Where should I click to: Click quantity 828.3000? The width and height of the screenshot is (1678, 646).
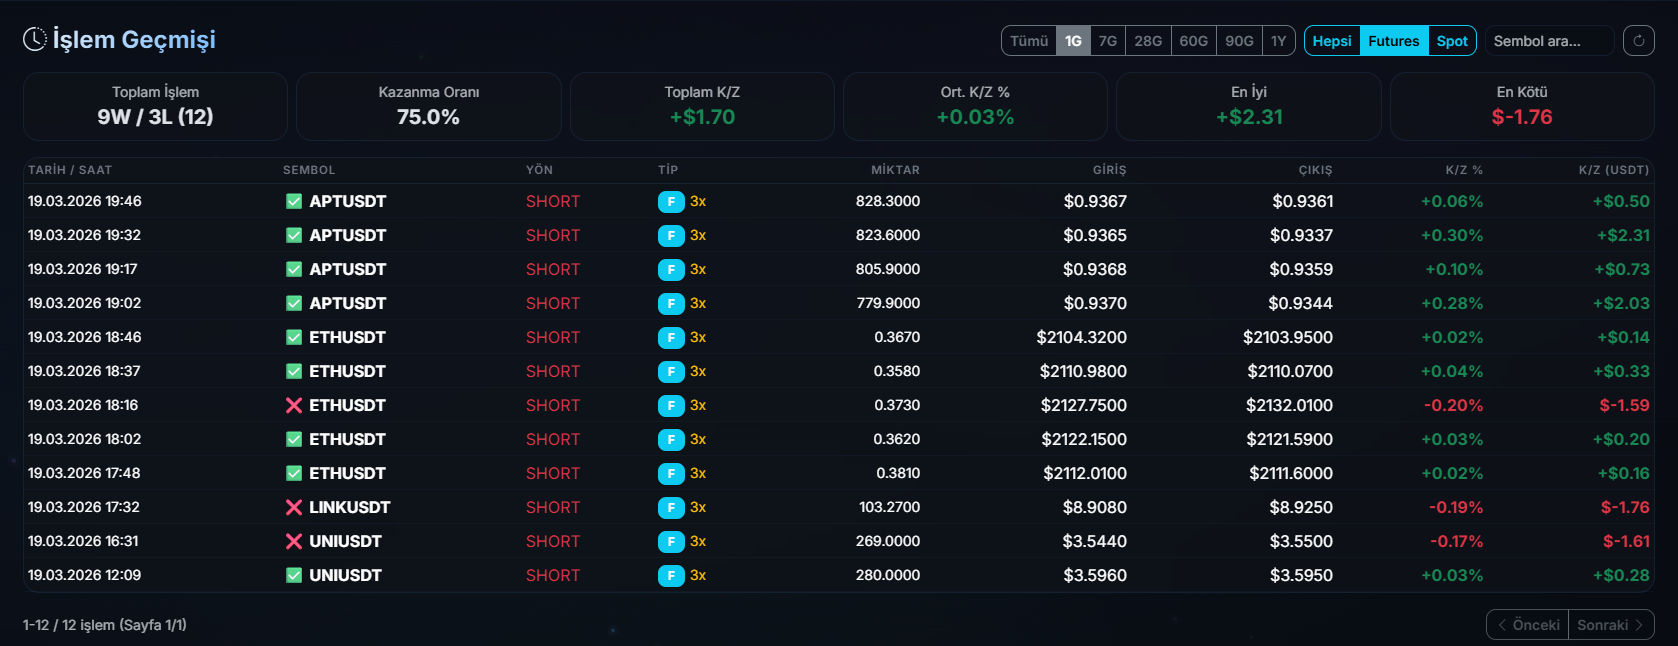(x=888, y=201)
